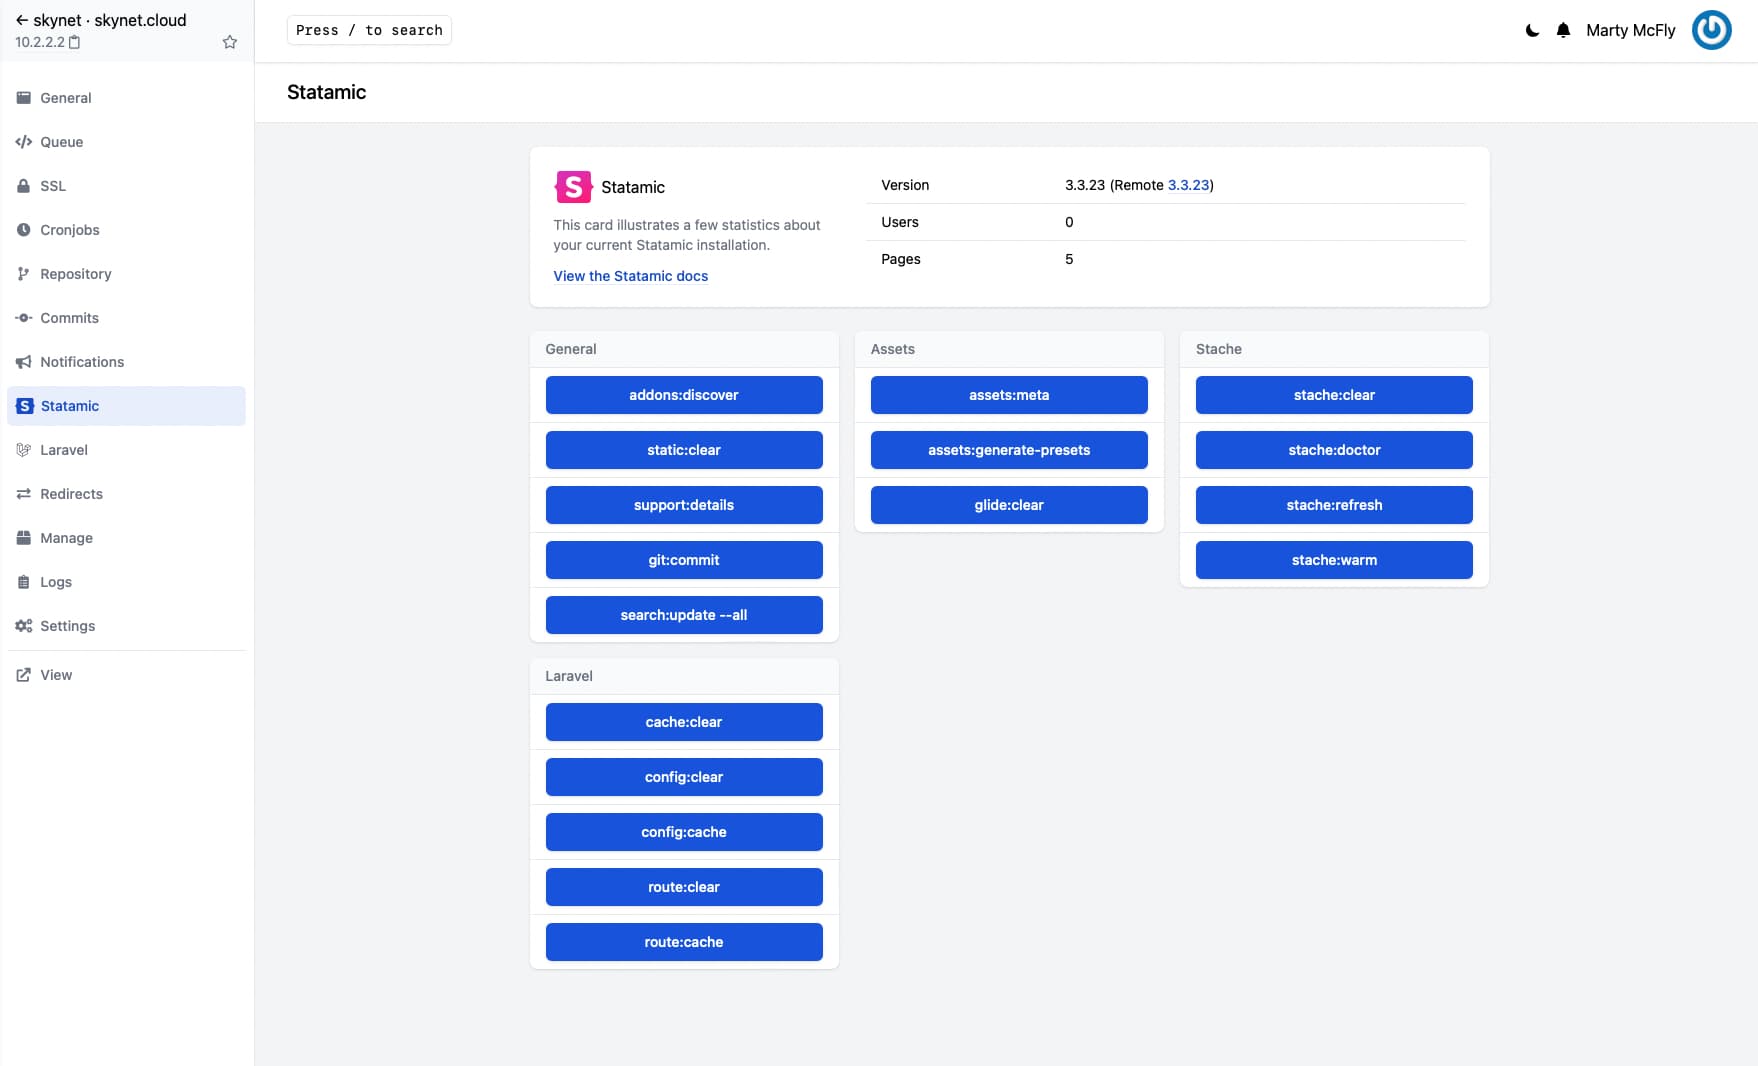This screenshot has height=1066, width=1758.
Task: Click the Repository branch icon
Action: [24, 274]
